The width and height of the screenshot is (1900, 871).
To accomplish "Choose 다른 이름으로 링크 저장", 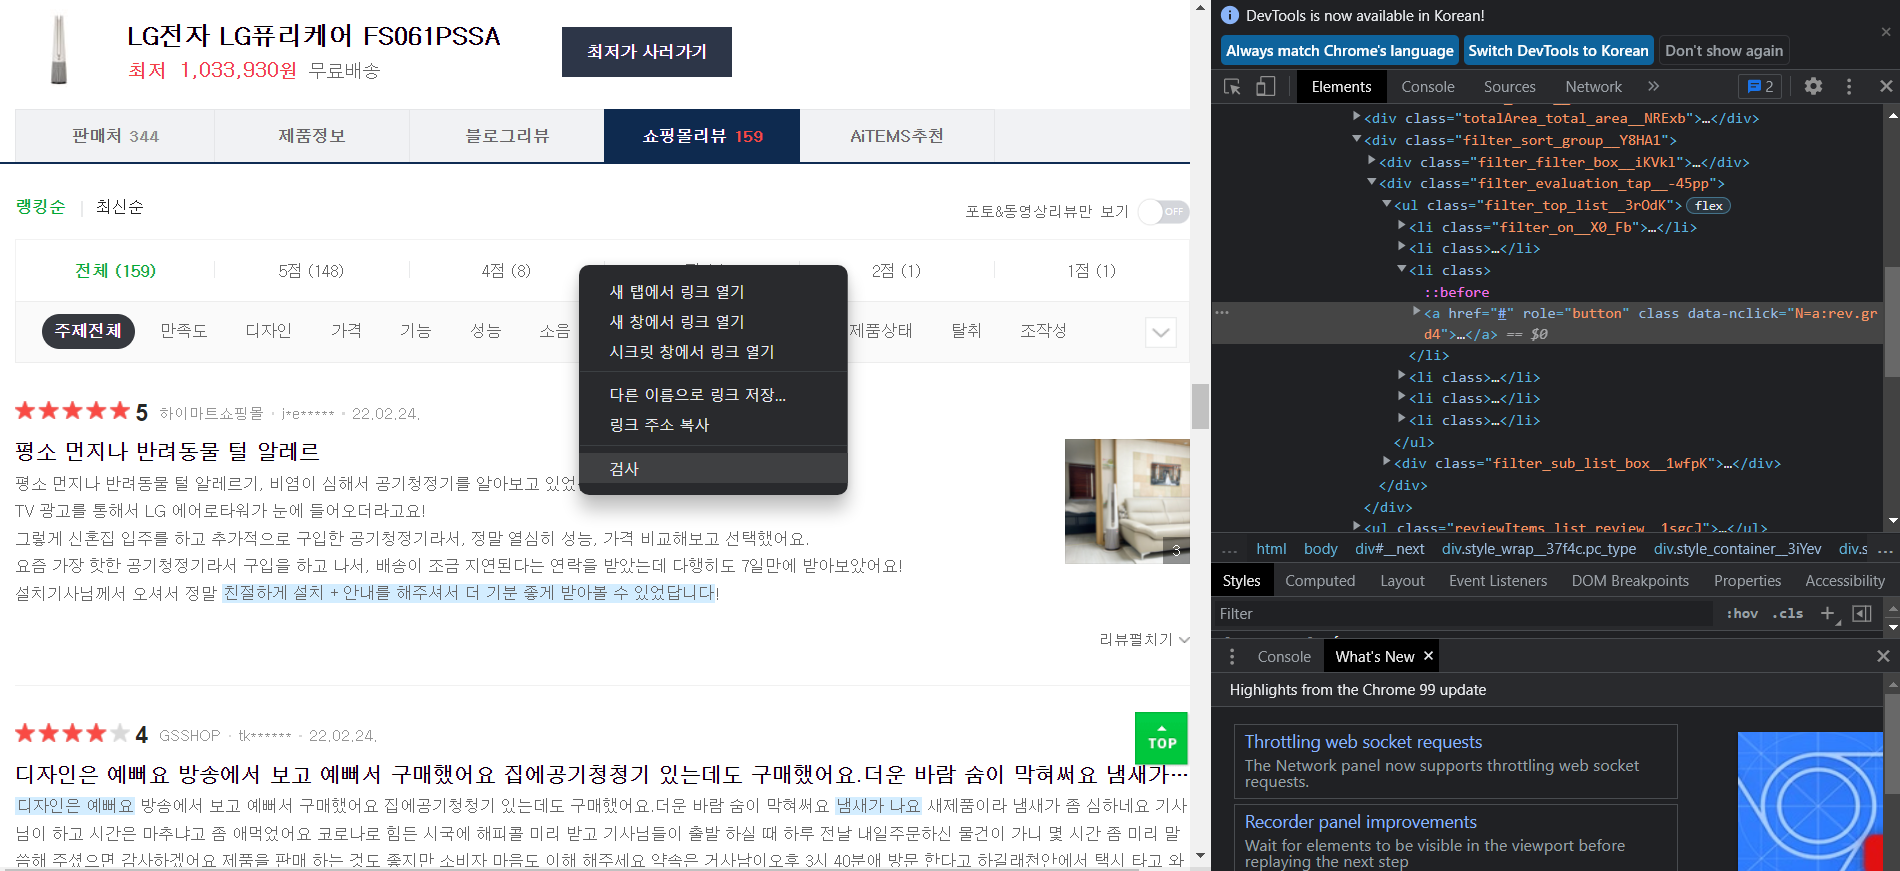I will point(713,395).
